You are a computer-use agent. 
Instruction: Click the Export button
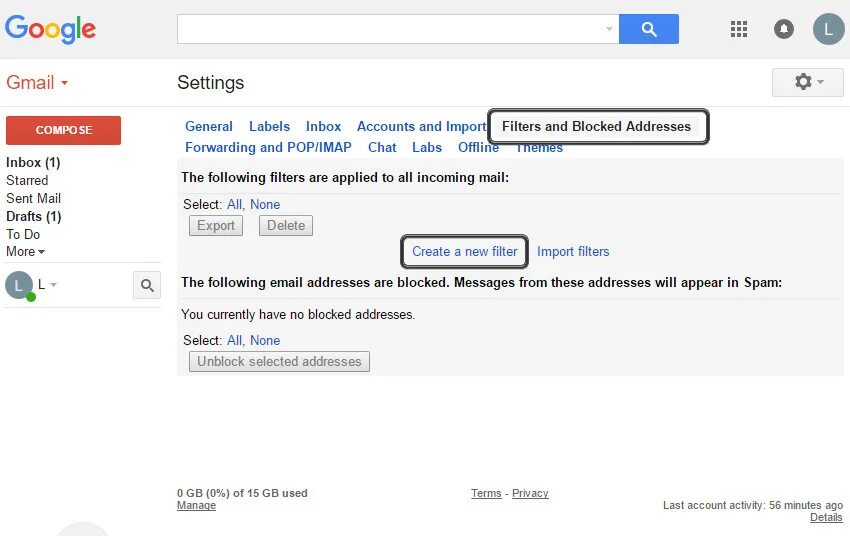click(x=216, y=225)
